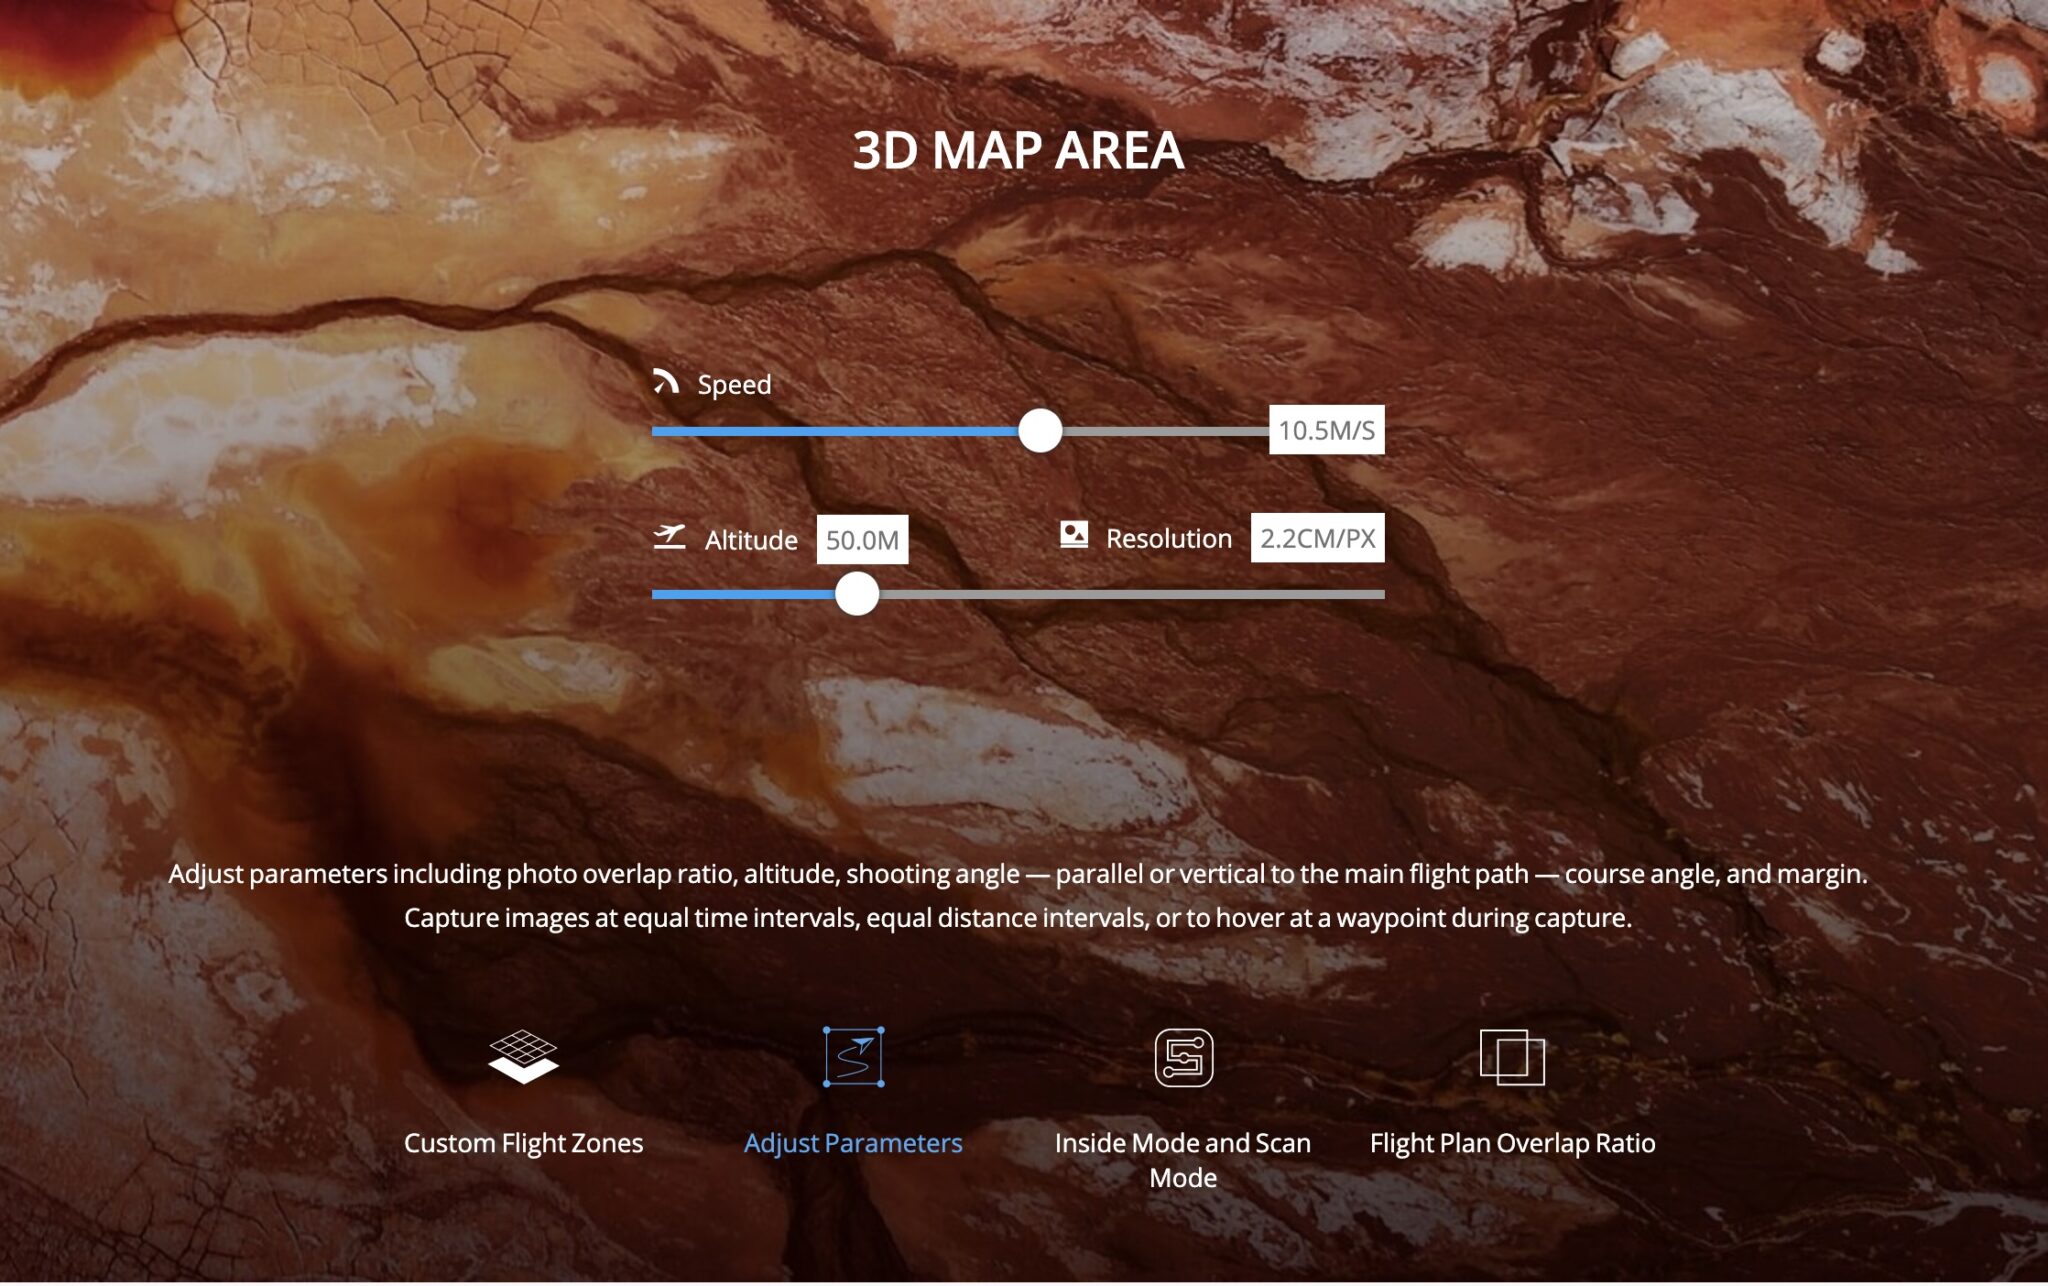Image resolution: width=2048 pixels, height=1286 pixels.
Task: Select the Adjust Parameters tab label
Action: (853, 1143)
